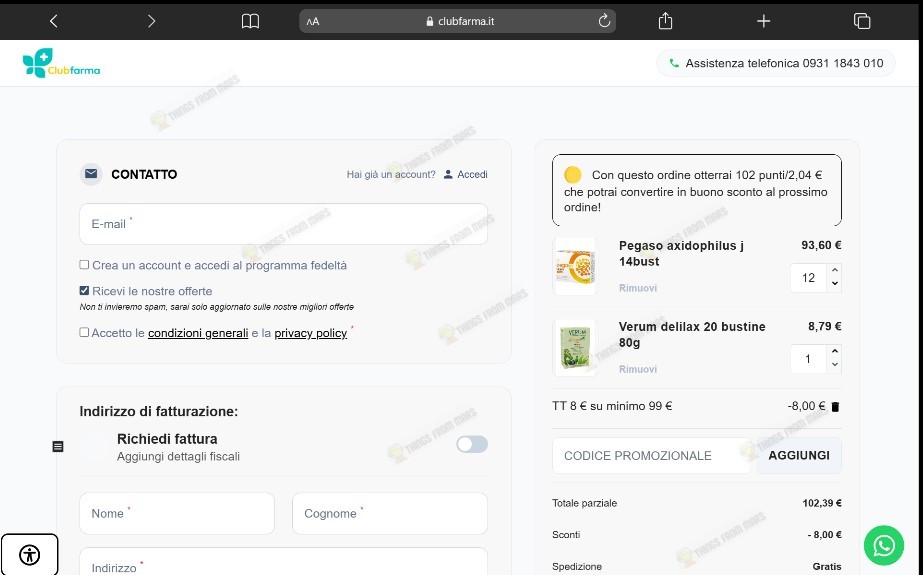Screen dimensions: 923x575
Task: Remove Pegaso axidophilus via Rimuovi
Action: point(638,288)
